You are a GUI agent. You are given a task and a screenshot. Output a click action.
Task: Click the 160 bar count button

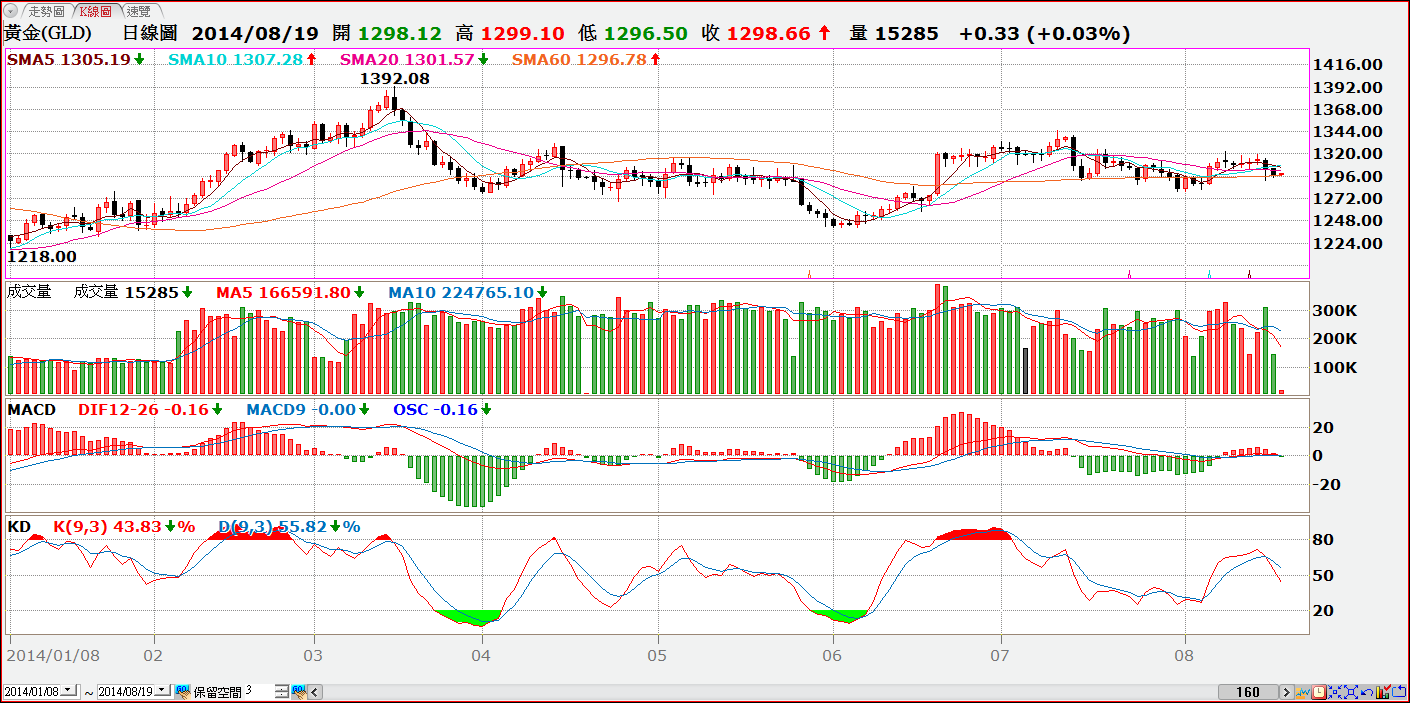click(x=1248, y=692)
